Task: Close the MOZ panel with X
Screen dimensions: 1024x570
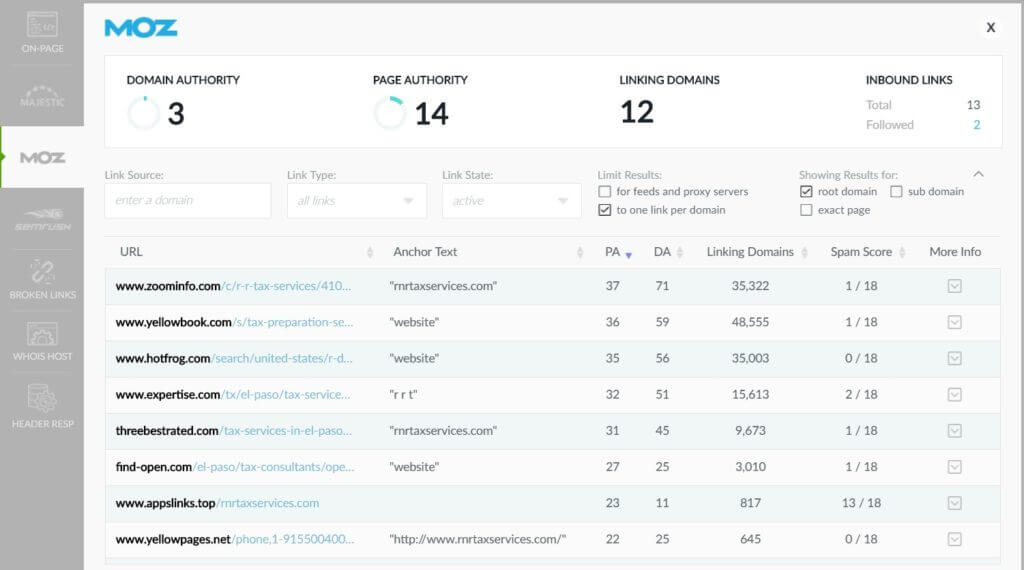Action: 991,27
